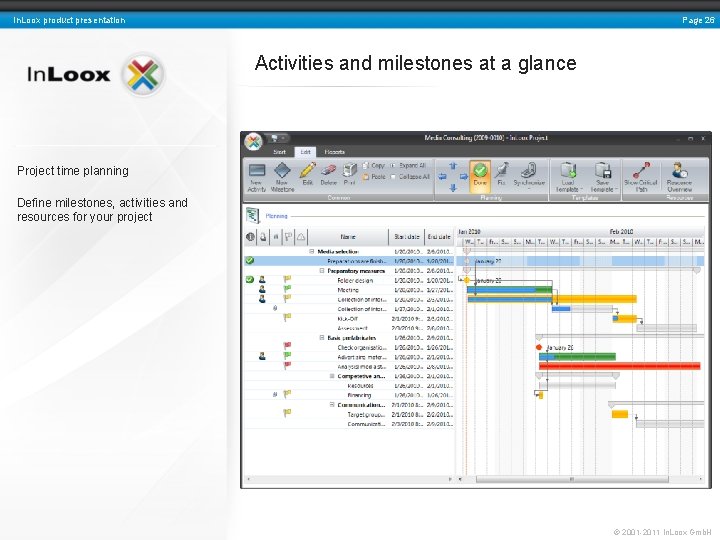The width and height of the screenshot is (720, 540).
Task: Click the Target group yellow Gantt bar
Action: point(620,414)
